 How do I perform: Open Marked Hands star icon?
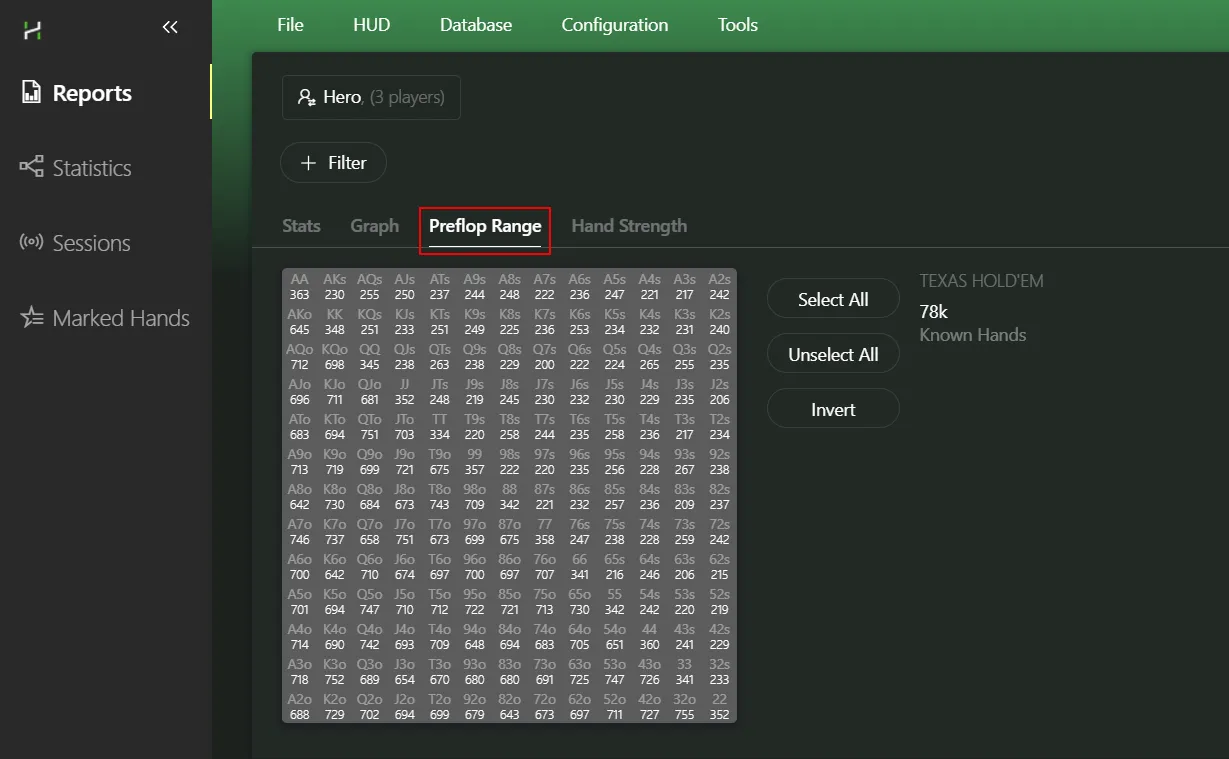tap(32, 318)
